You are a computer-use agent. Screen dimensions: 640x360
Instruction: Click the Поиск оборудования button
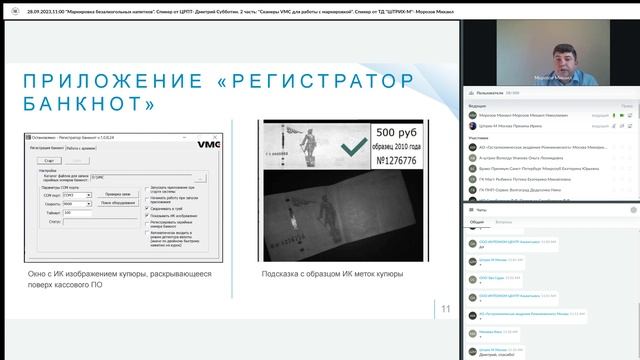click(118, 203)
